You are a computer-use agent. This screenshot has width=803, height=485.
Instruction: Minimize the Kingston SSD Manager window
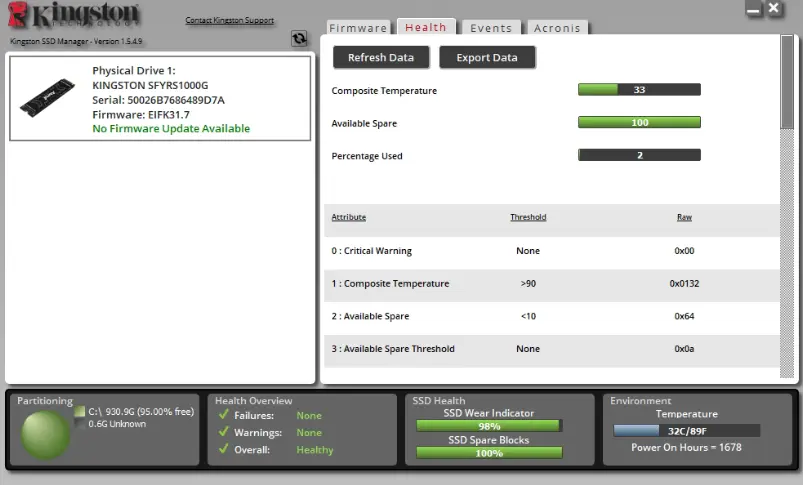[x=753, y=9]
